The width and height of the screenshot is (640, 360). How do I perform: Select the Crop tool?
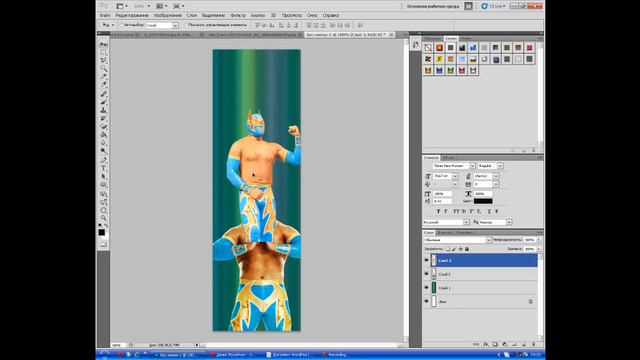tap(104, 77)
